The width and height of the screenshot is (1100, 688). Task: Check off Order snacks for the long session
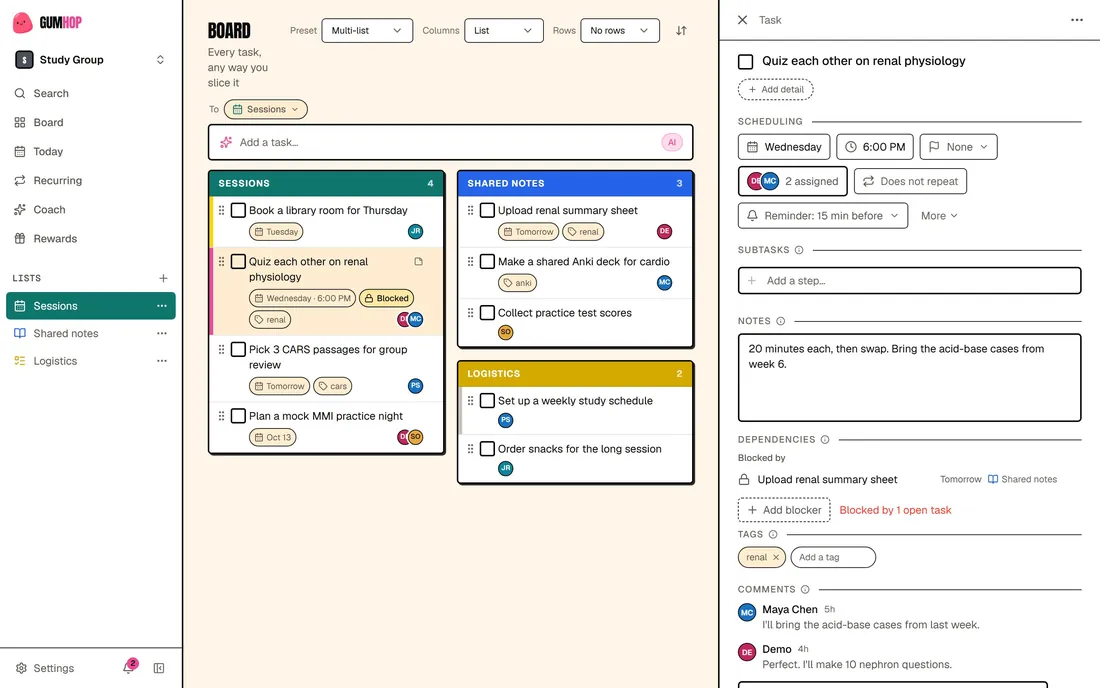point(488,449)
